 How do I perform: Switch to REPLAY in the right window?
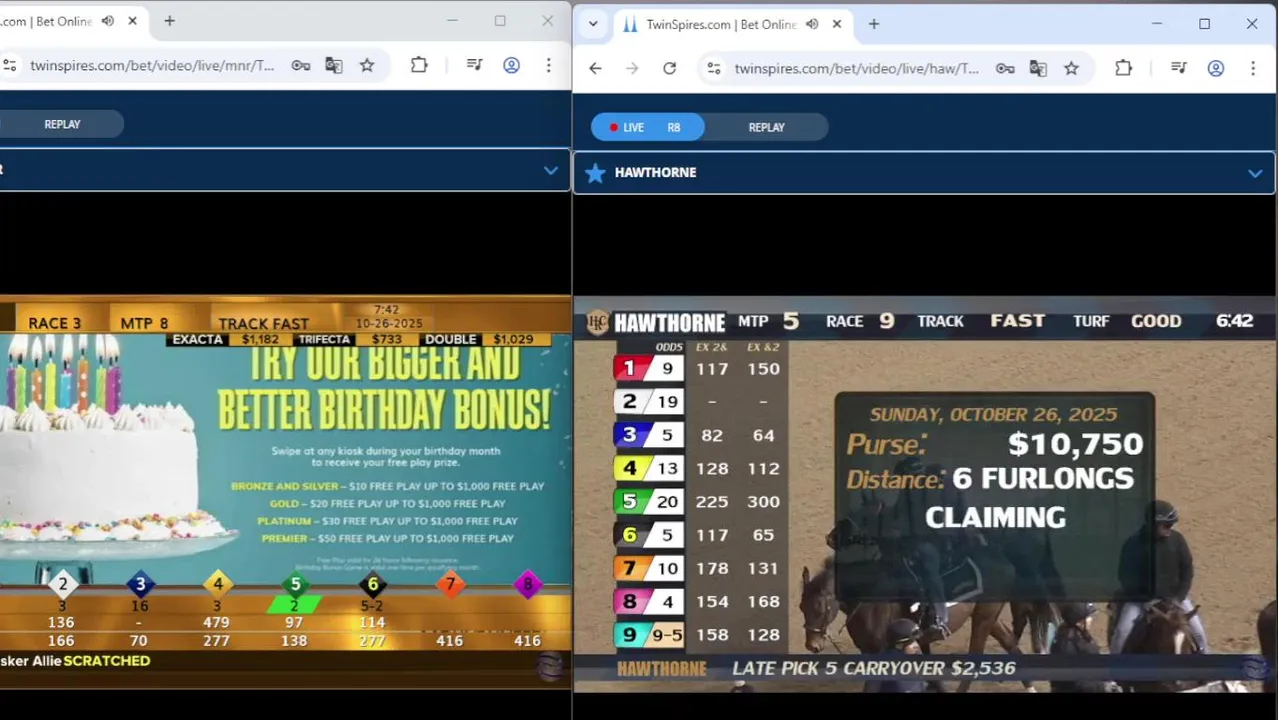click(767, 127)
